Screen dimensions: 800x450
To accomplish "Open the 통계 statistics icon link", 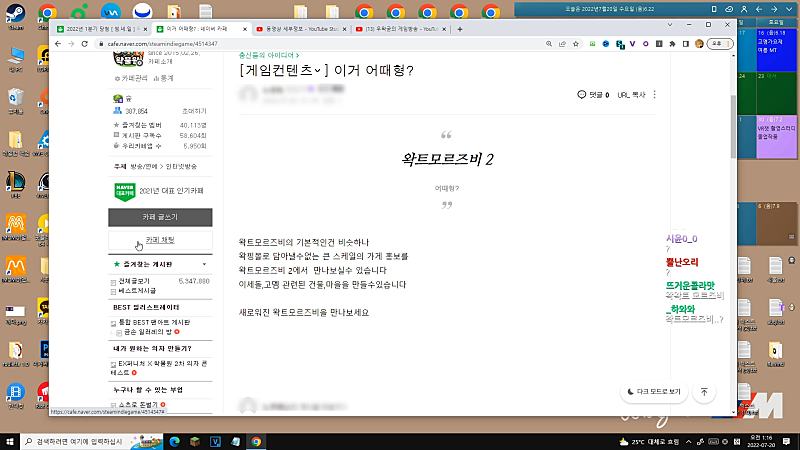I will pyautogui.click(x=164, y=77).
